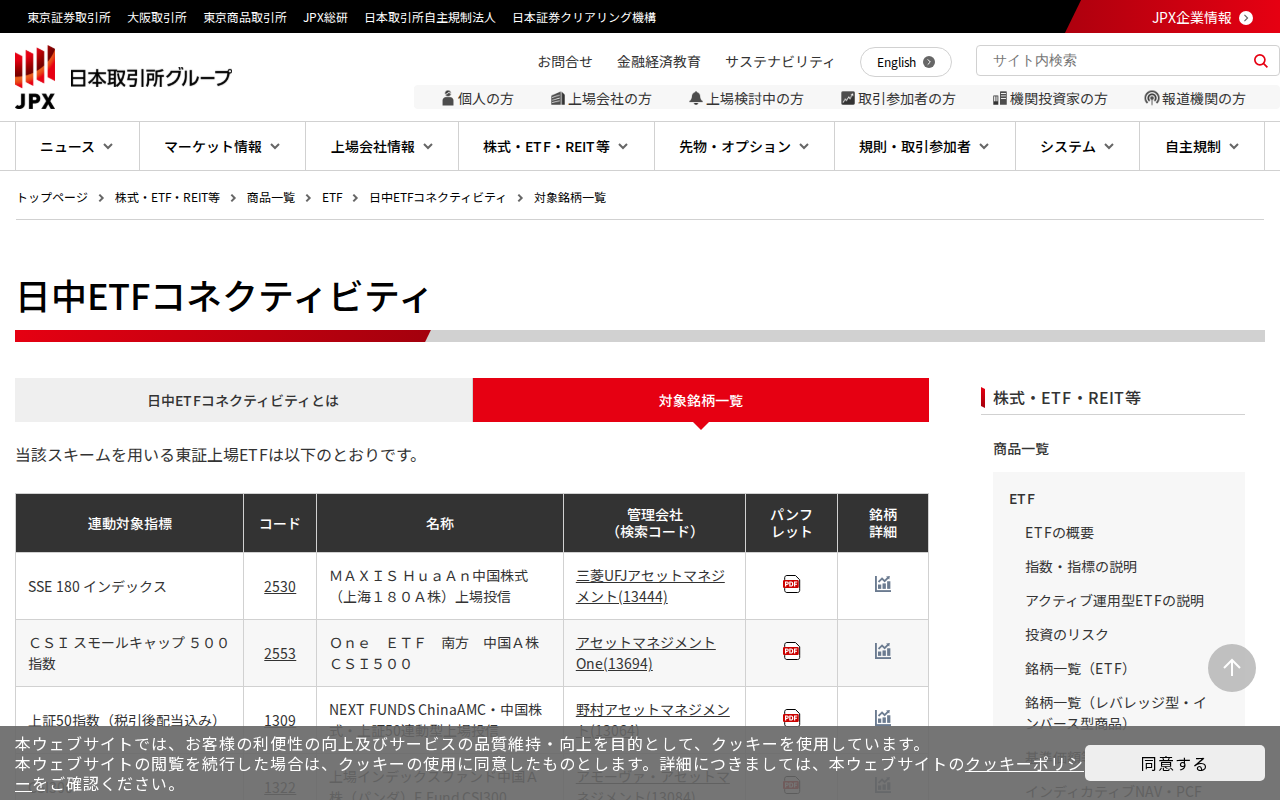Expand the 自主規制 menu

1202,146
